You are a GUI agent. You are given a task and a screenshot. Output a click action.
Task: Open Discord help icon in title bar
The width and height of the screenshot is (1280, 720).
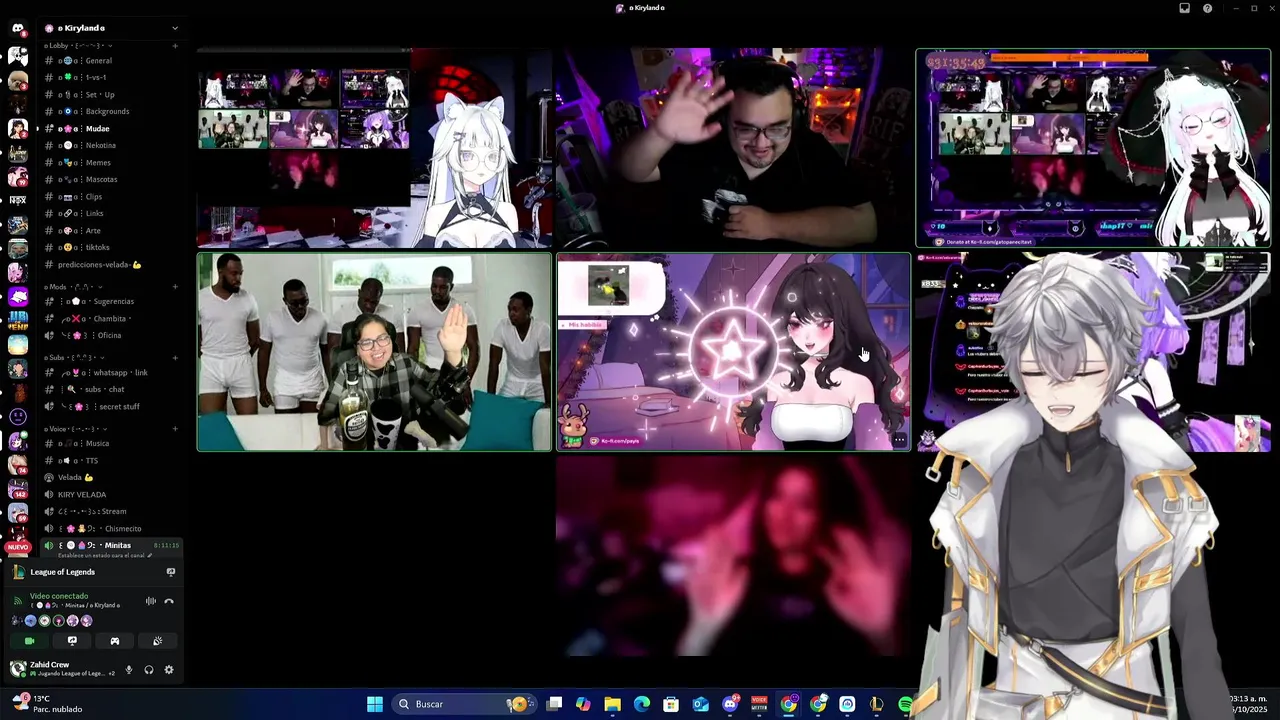tap(1208, 8)
